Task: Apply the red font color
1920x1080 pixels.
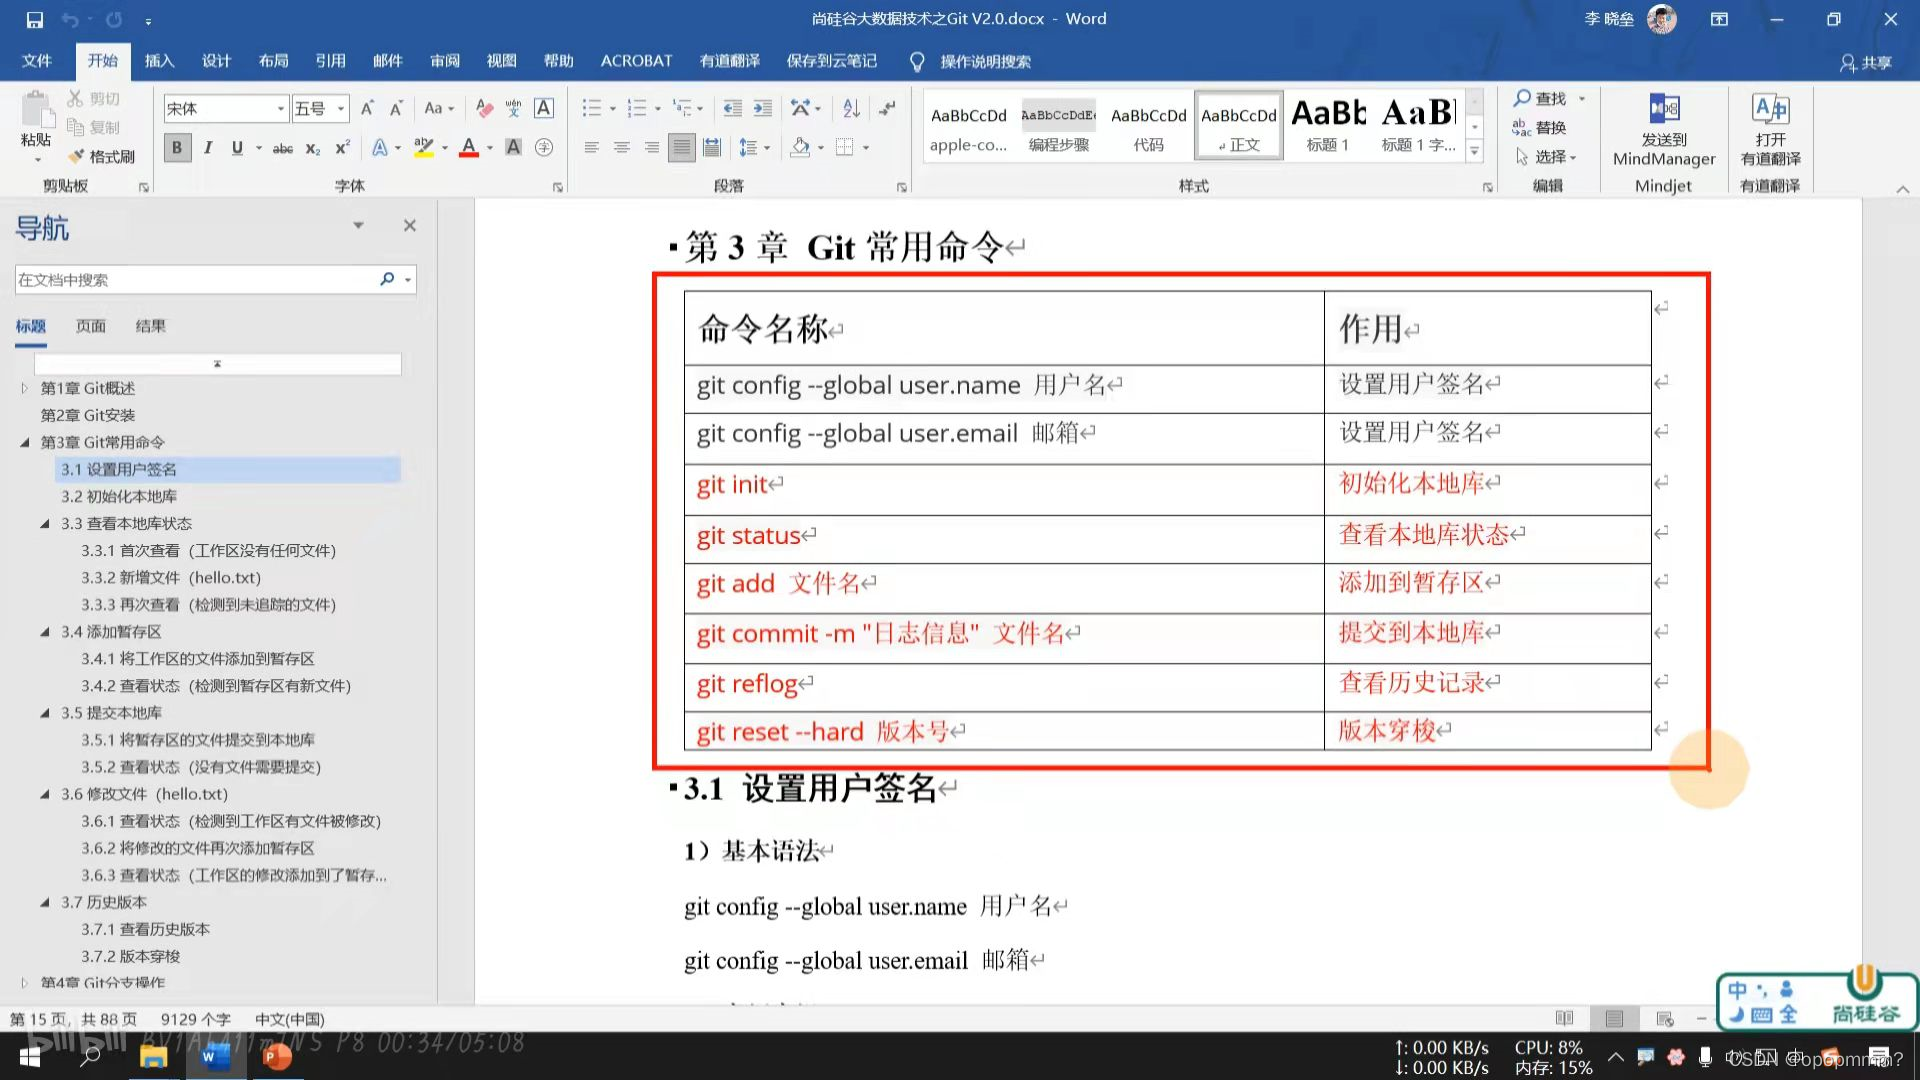Action: tap(468, 148)
